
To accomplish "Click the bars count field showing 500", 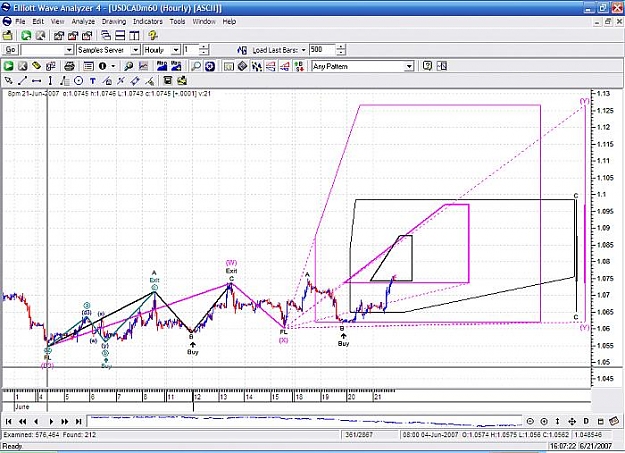I will 322,50.
